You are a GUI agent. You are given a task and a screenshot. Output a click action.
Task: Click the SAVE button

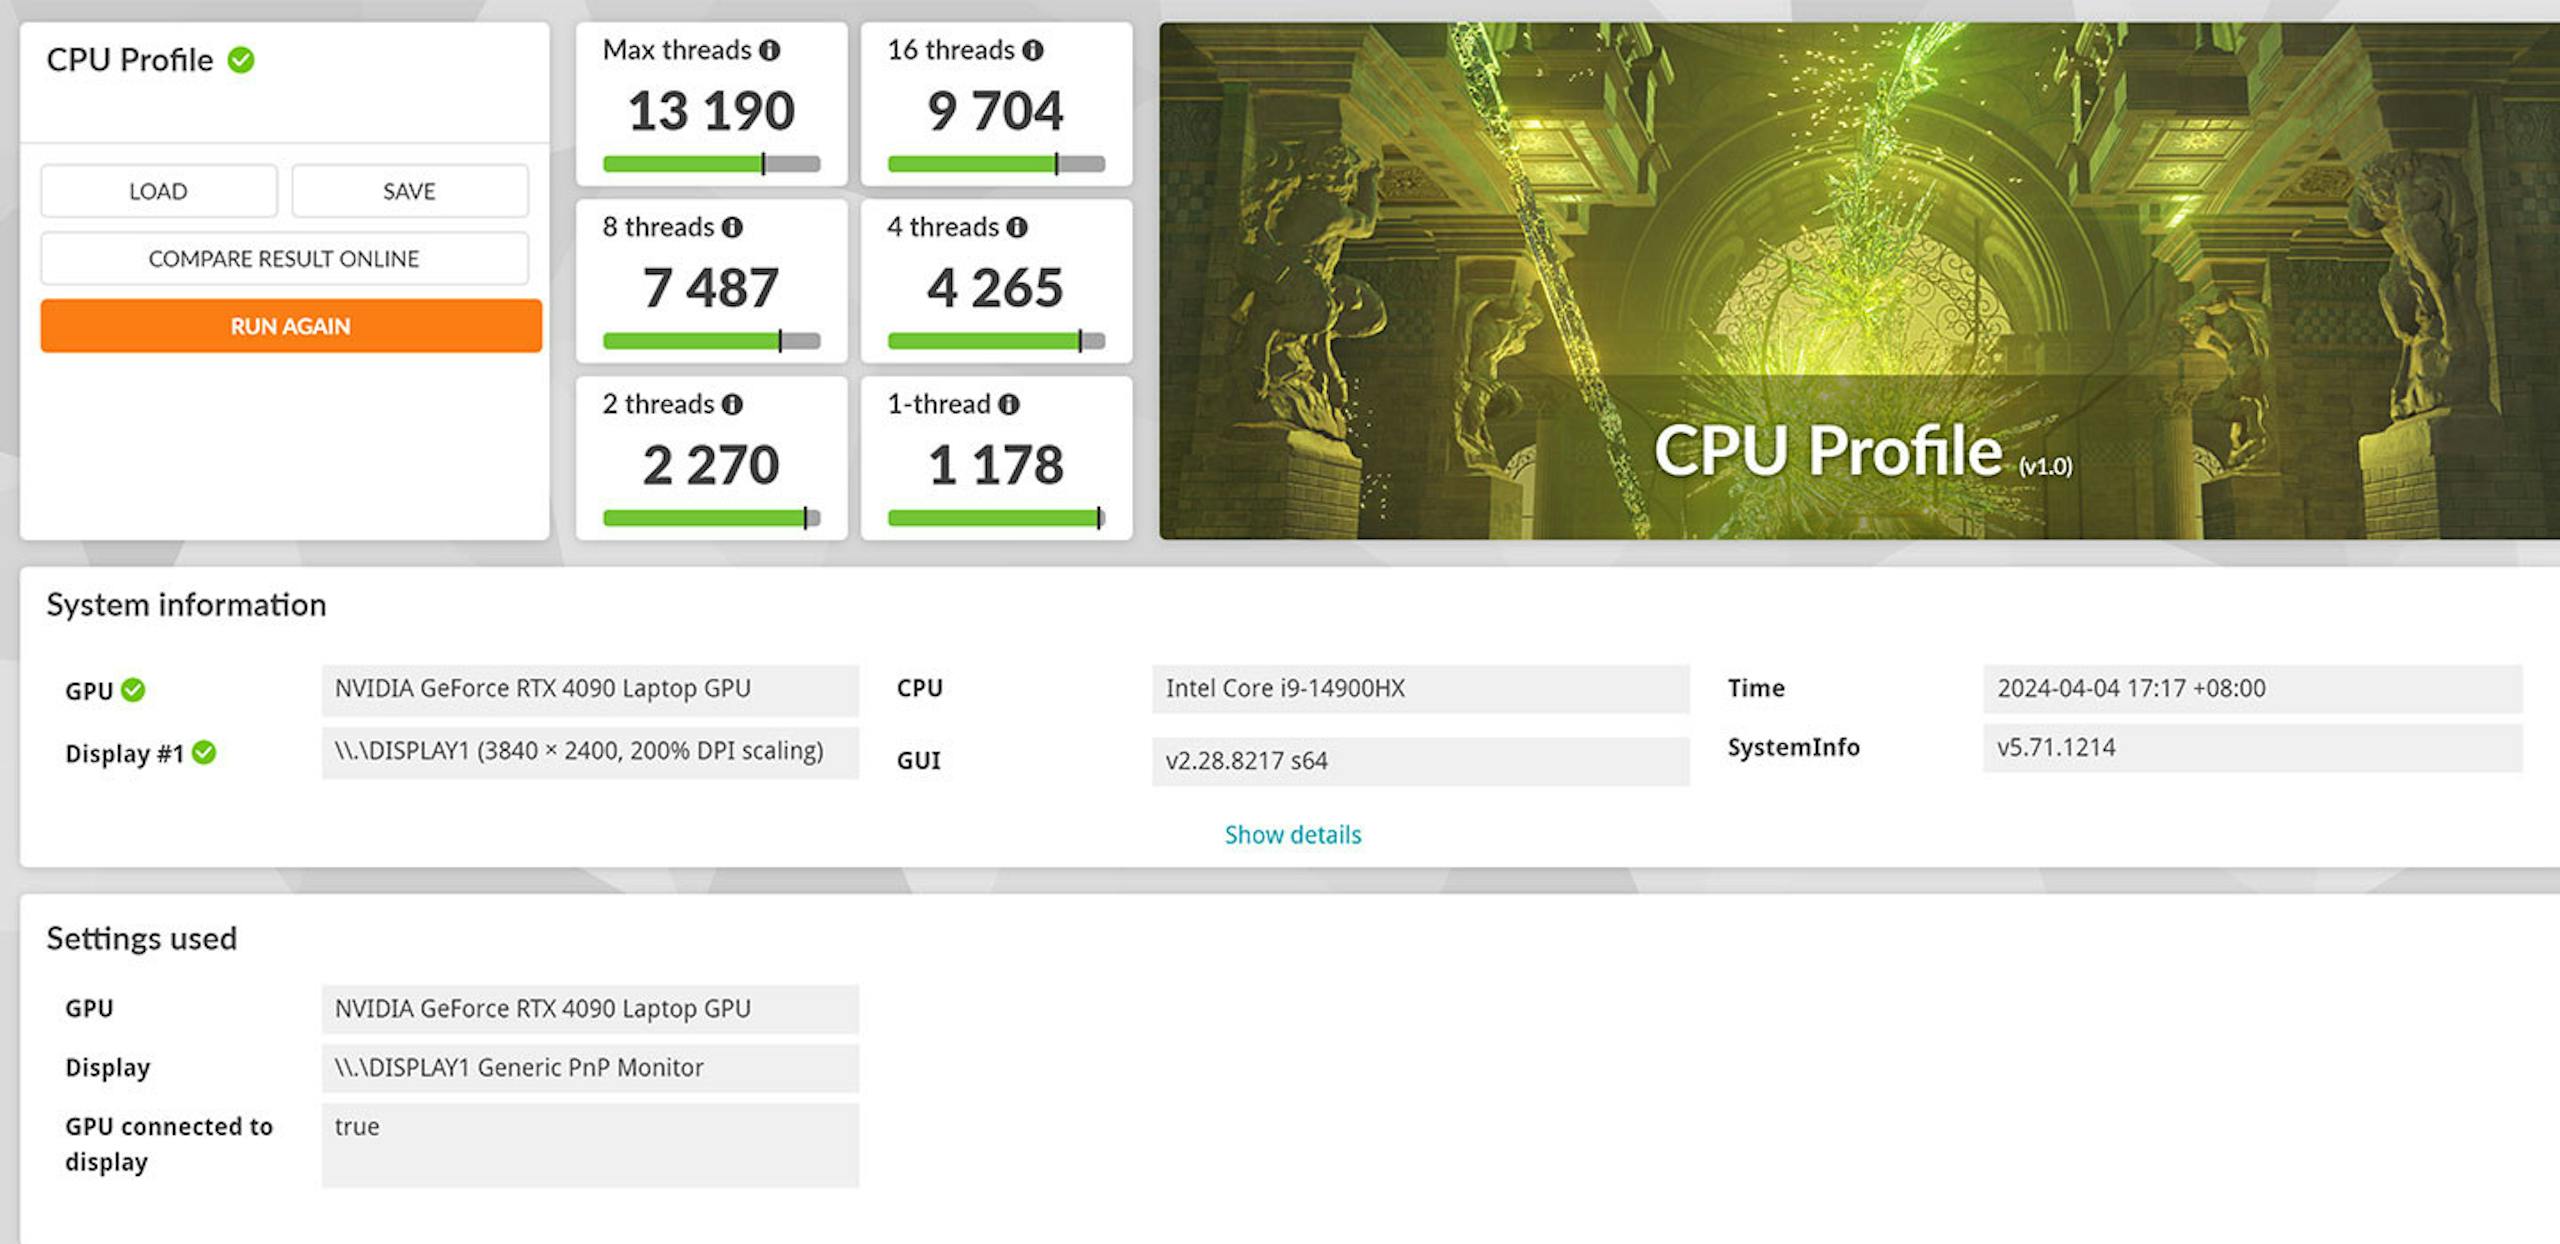(410, 191)
